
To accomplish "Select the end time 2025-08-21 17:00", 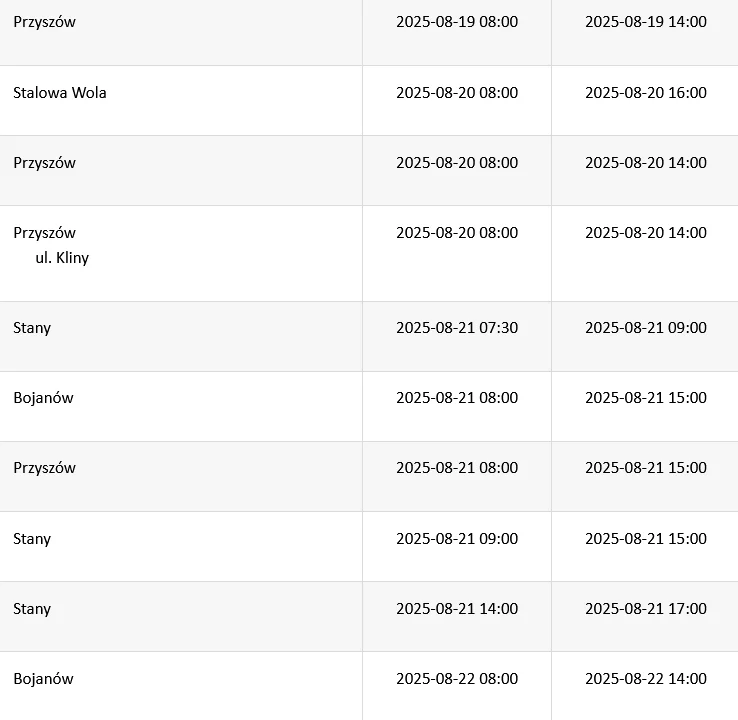I will pyautogui.click(x=646, y=608).
